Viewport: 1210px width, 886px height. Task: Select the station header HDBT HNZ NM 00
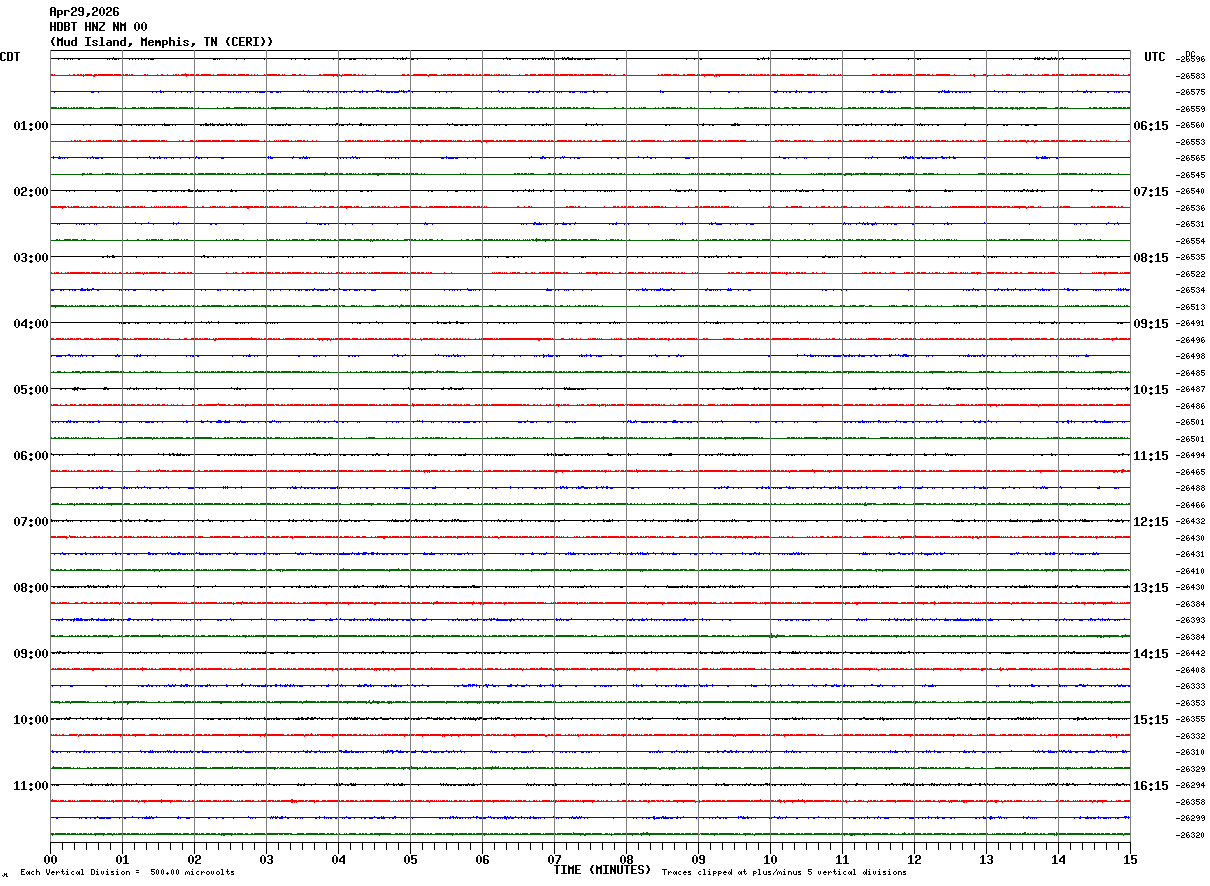pos(98,27)
